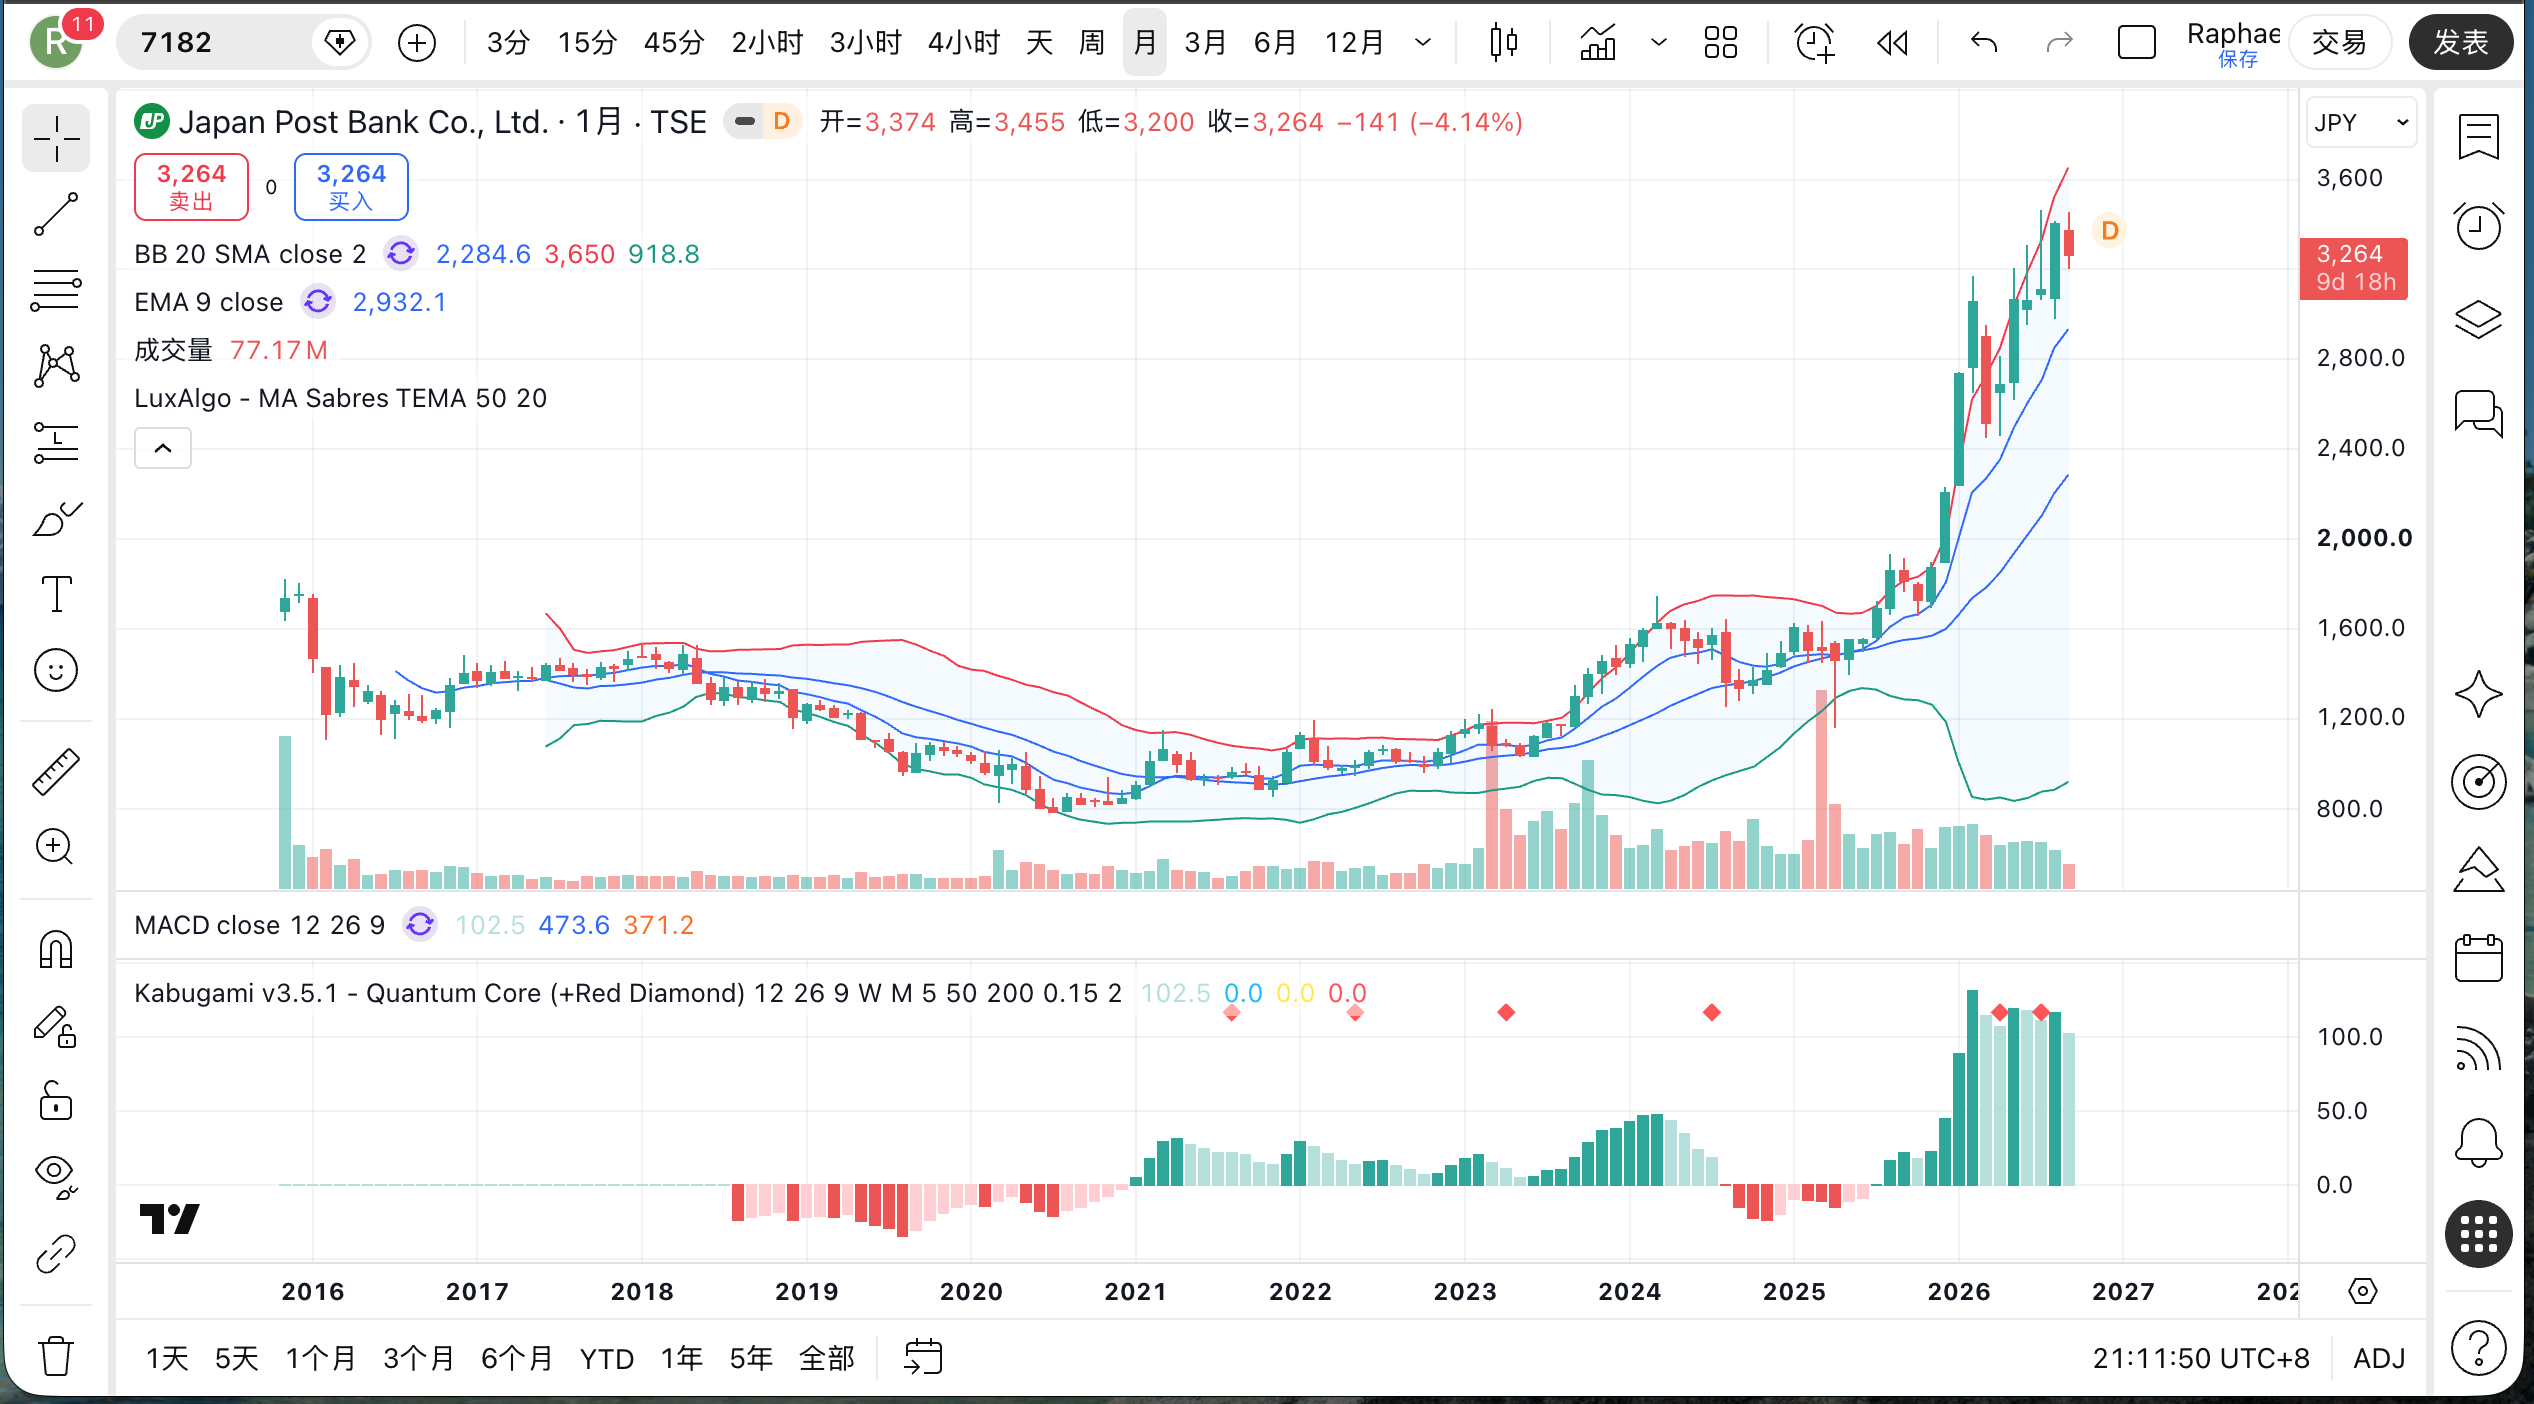Select the crosshair cursor tool

(x=56, y=138)
